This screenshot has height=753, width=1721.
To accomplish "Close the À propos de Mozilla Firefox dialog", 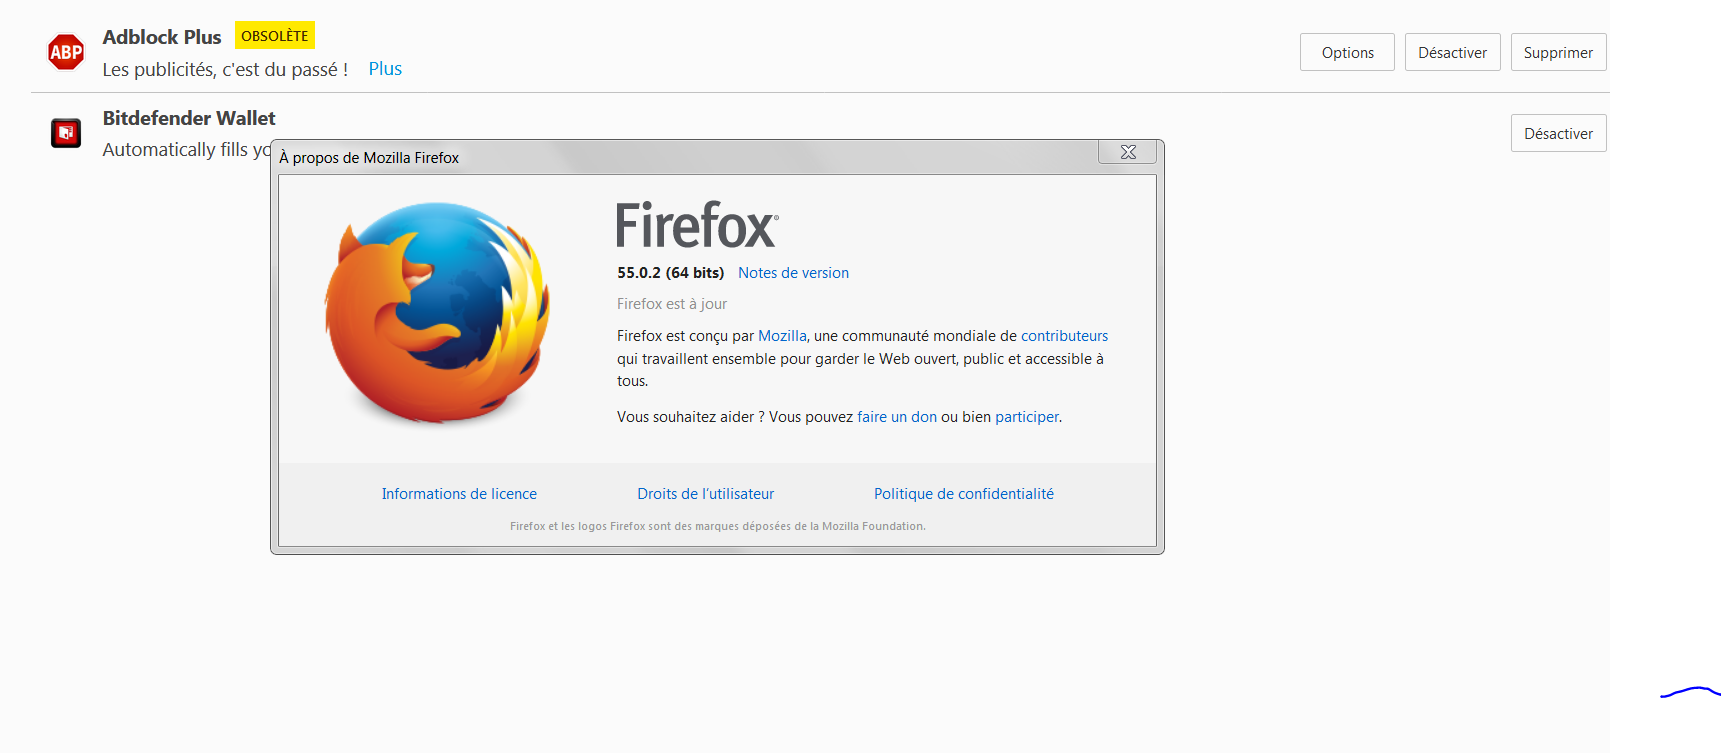I will (x=1128, y=152).
